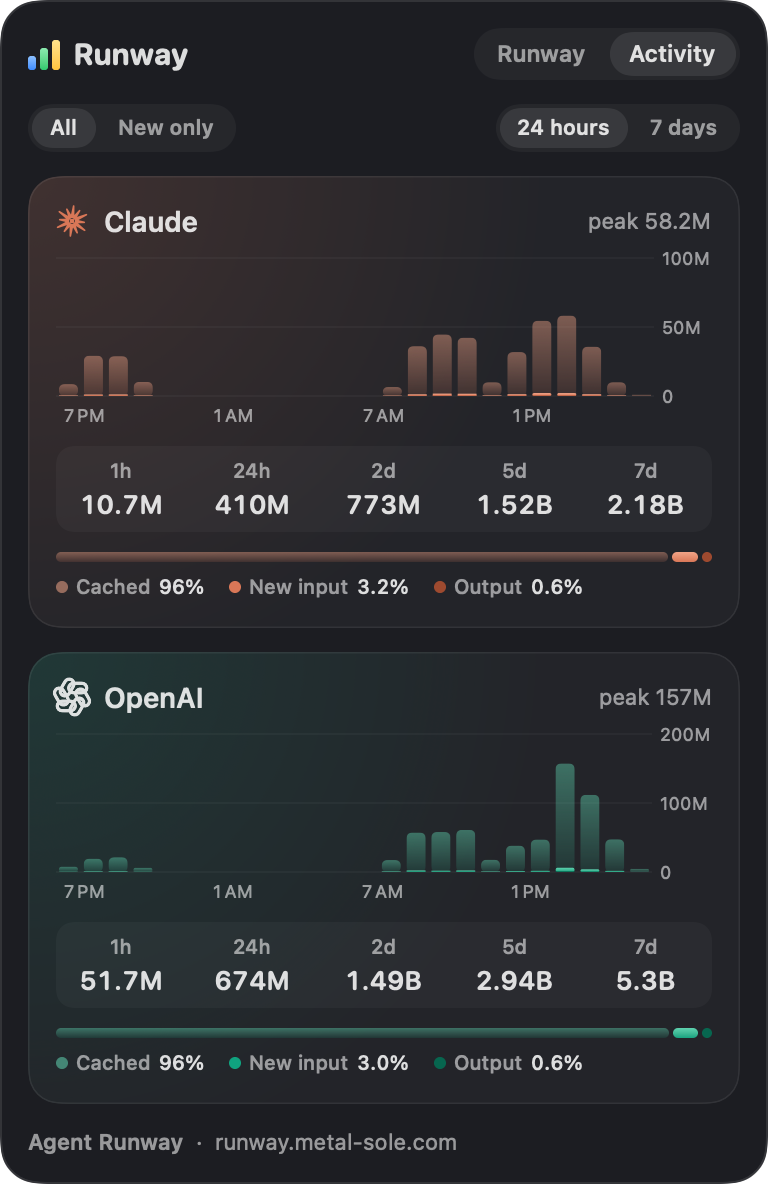The height and width of the screenshot is (1184, 768).
Task: Click Claude chart 7 PM axis label
Action: pyautogui.click(x=84, y=415)
